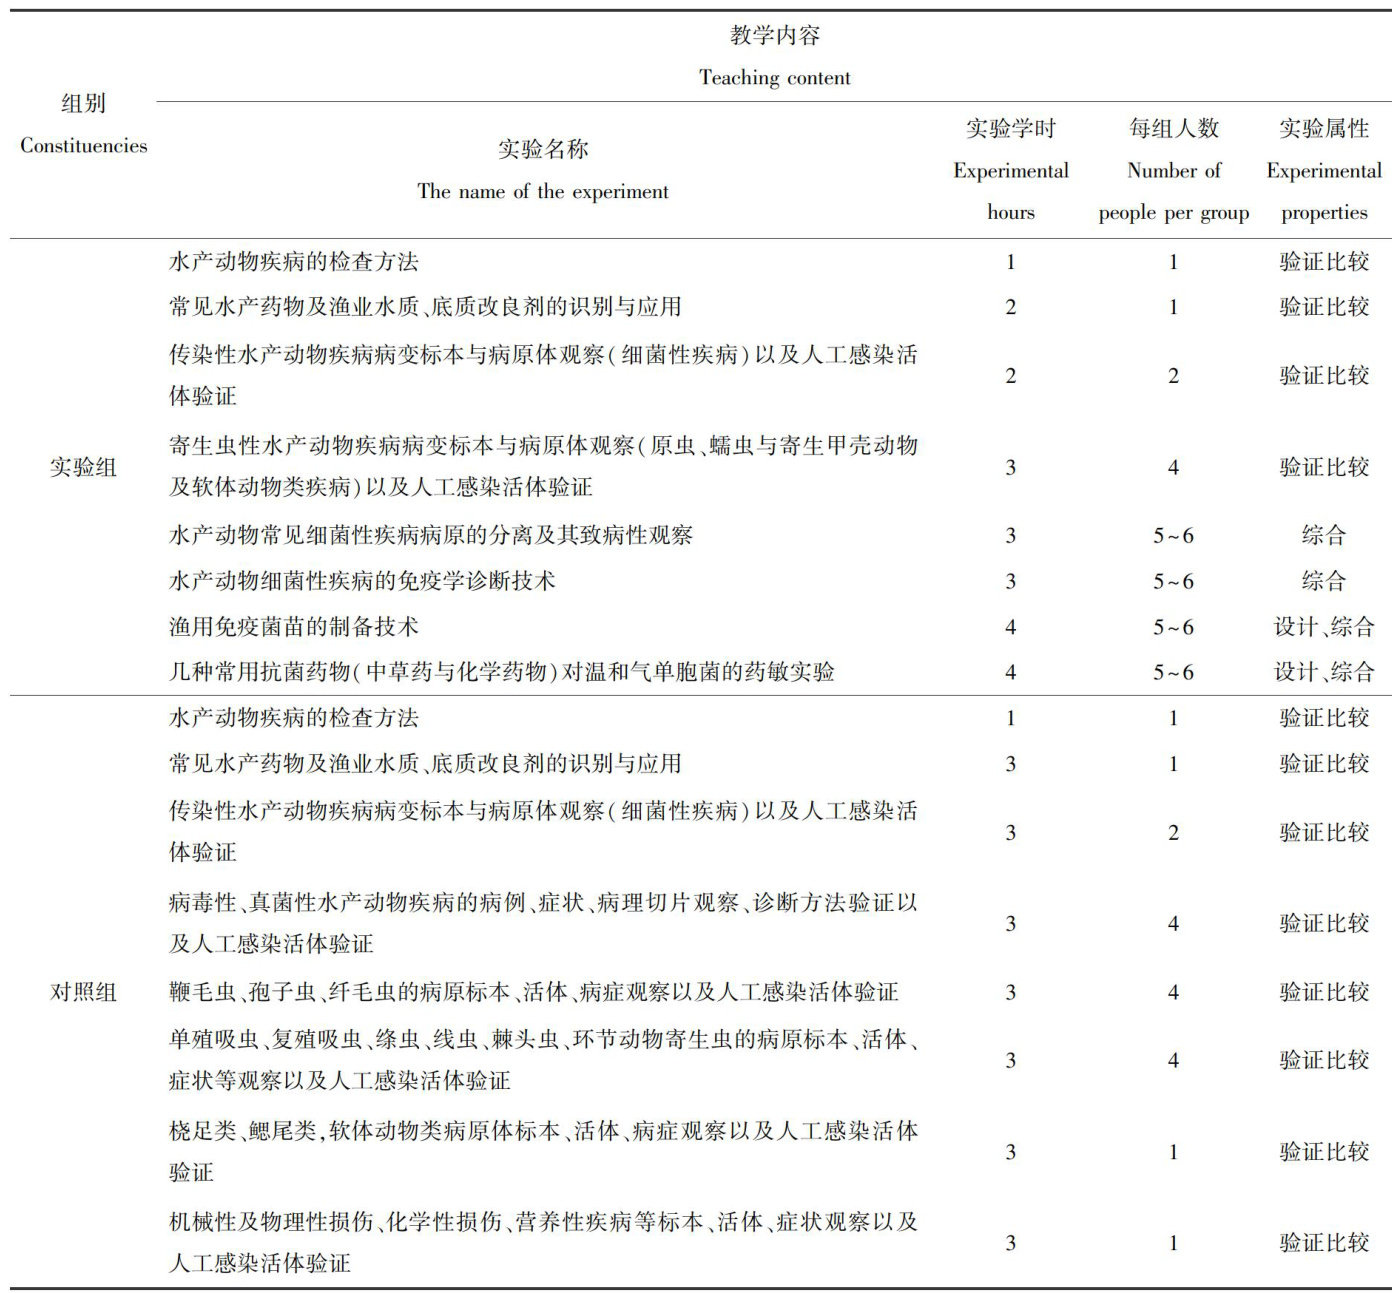Click the 寄生虫性水产动物疾病病变标本 experiment name

tap(543, 466)
